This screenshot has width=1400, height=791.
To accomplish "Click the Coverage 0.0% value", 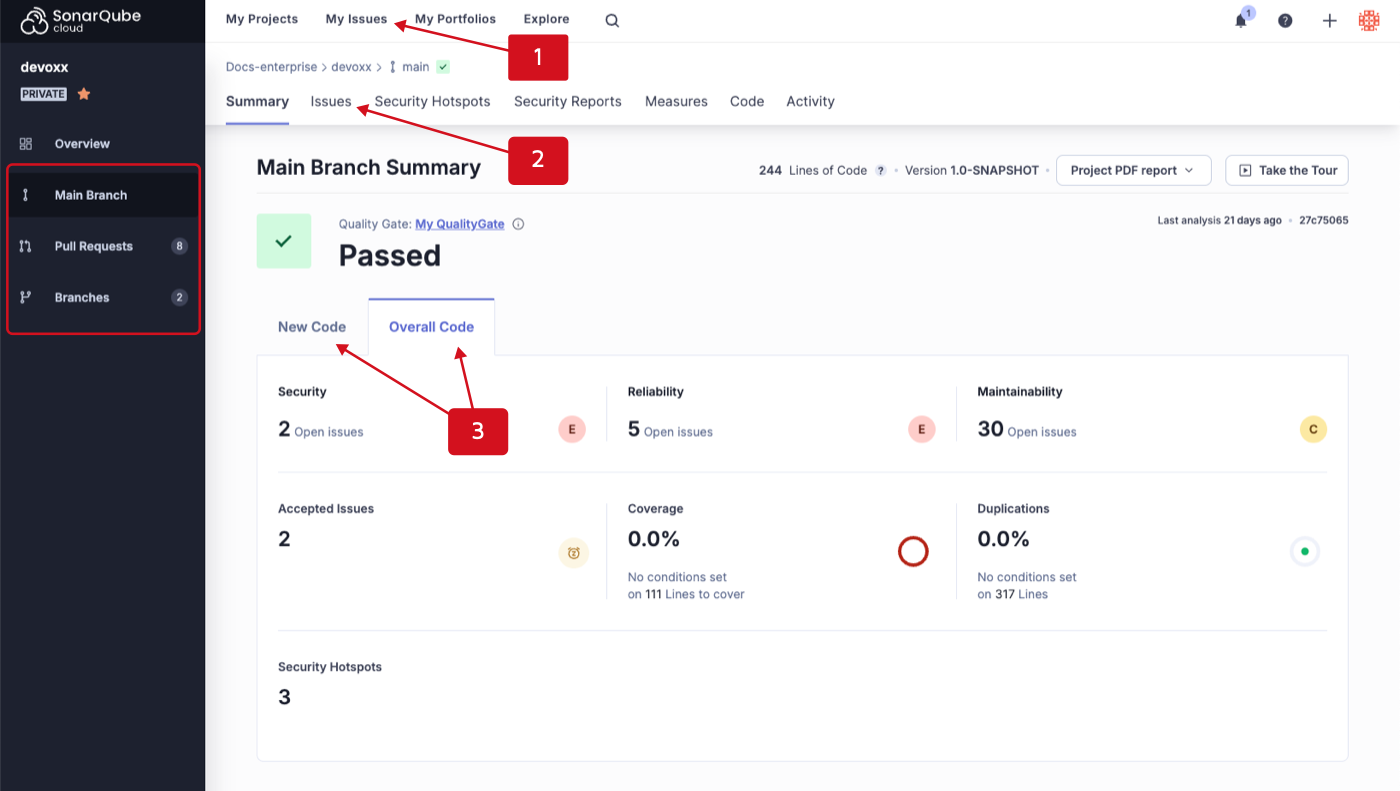I will 654,540.
